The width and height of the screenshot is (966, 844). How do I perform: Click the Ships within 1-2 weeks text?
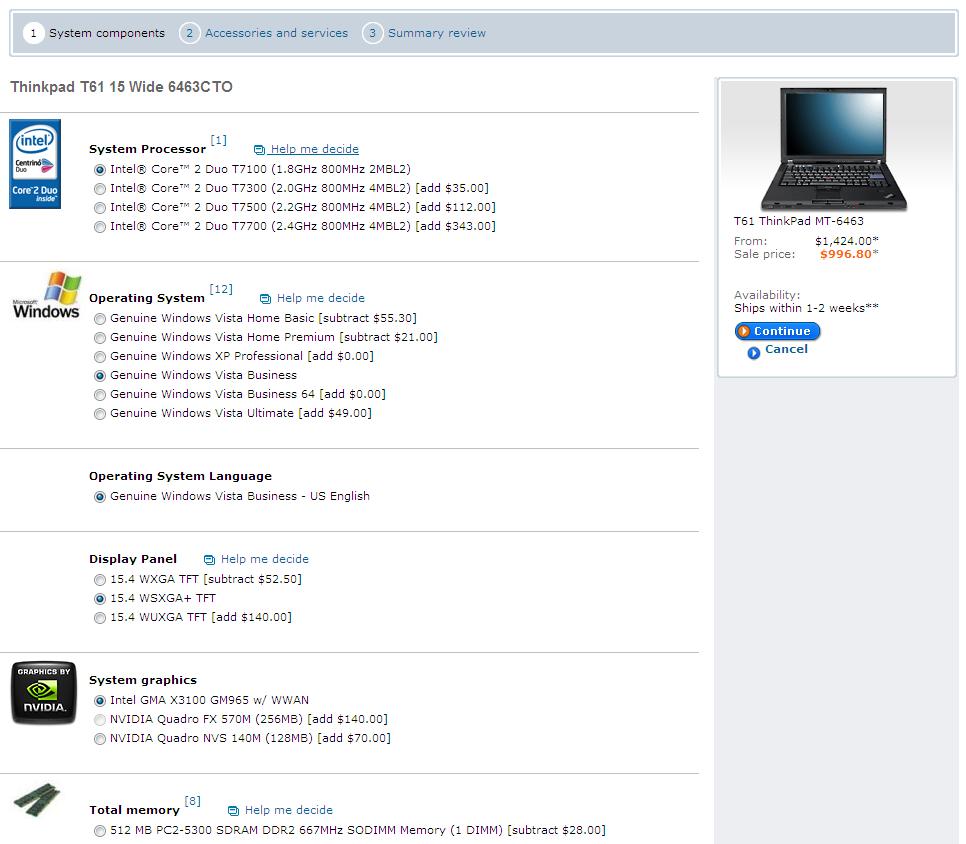[x=806, y=308]
